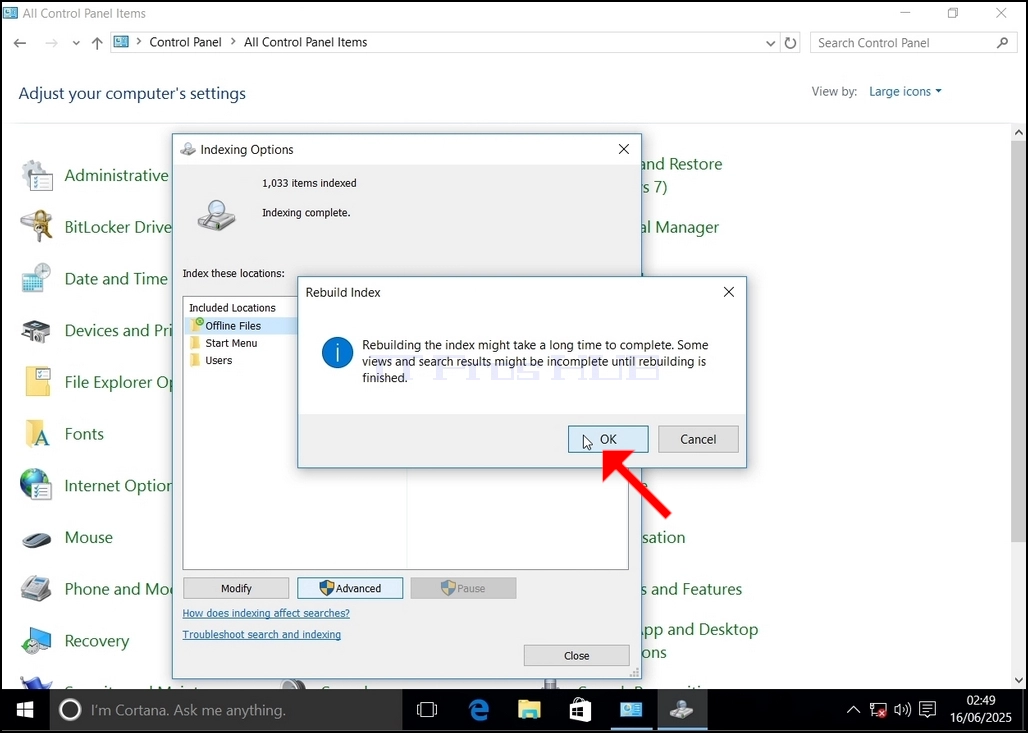Open the Action Center notifications icon

coord(927,709)
